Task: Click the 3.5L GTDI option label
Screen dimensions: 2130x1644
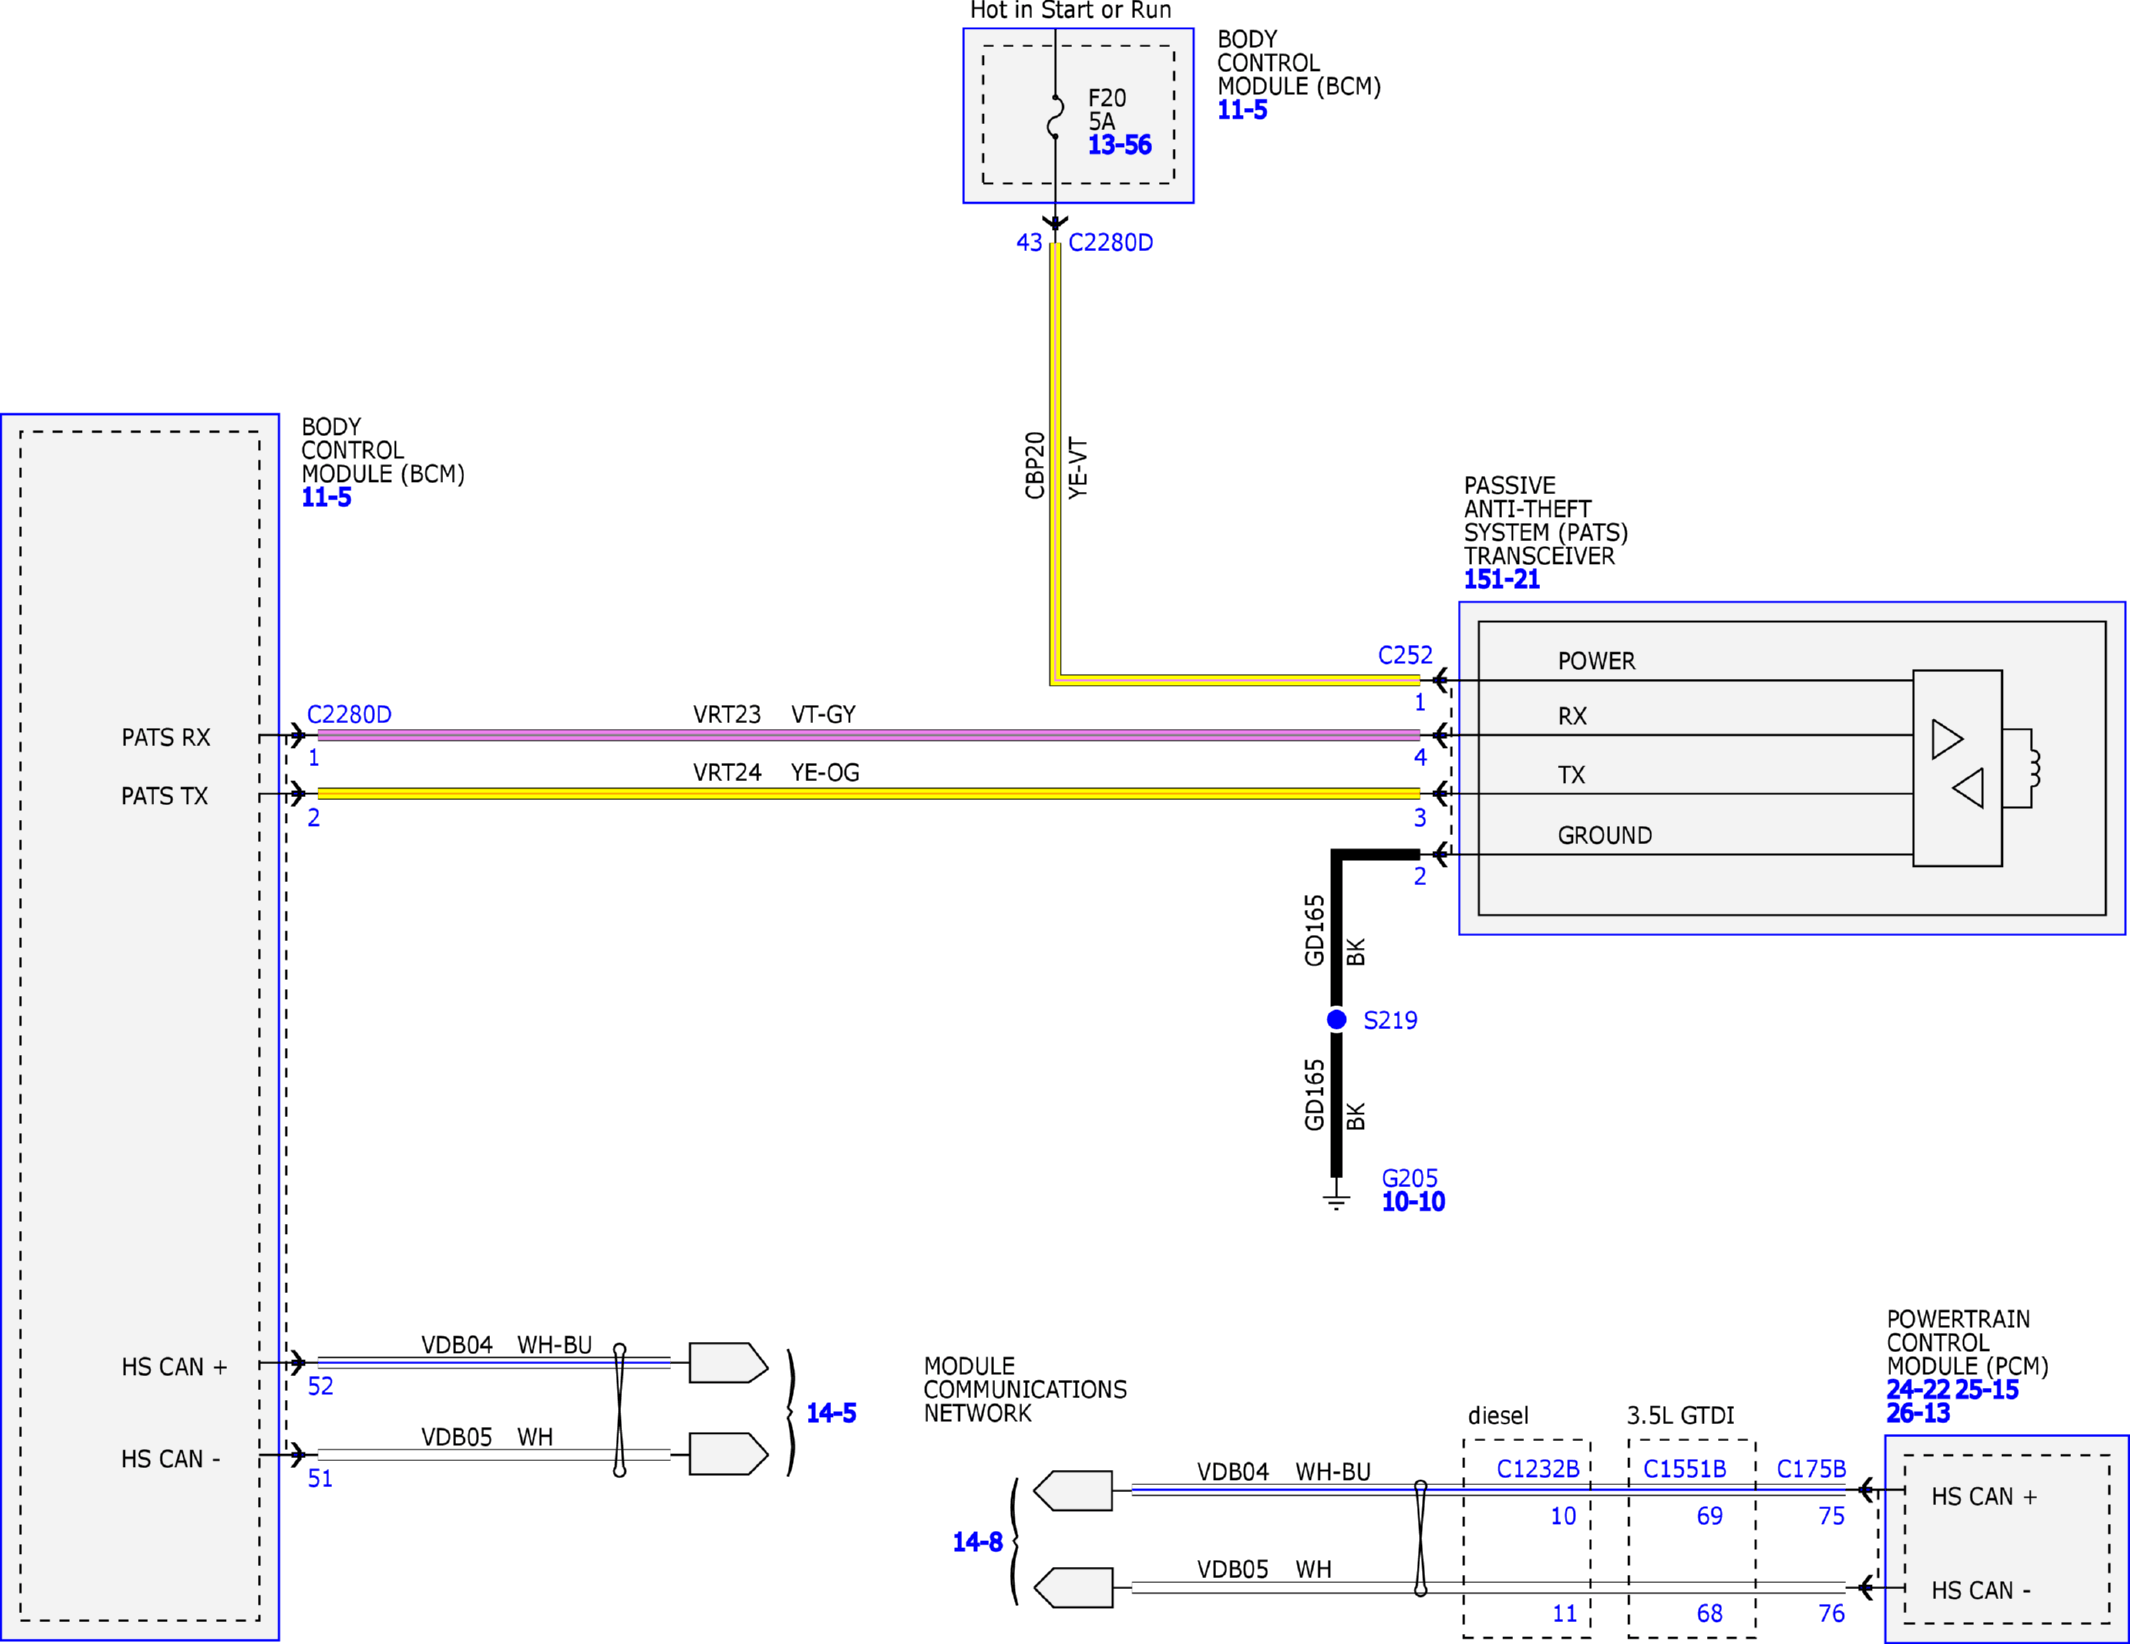Action: (x=1680, y=1415)
